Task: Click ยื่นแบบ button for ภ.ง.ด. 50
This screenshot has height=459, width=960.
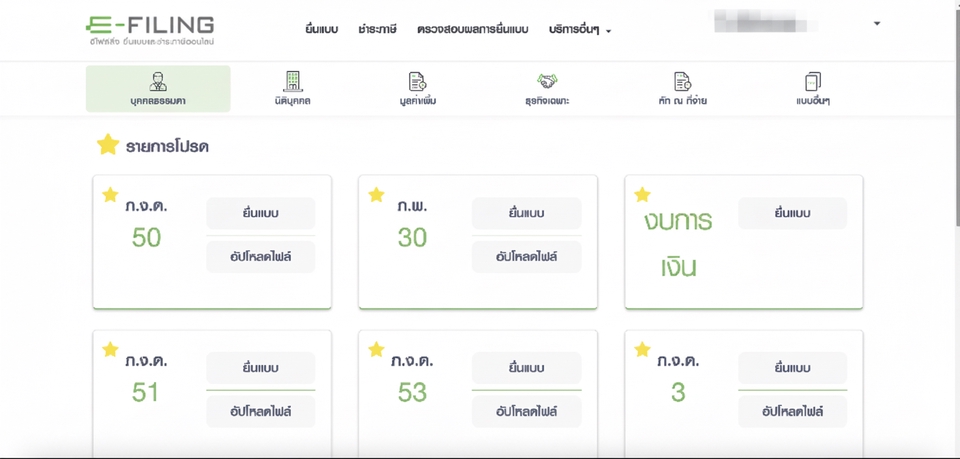Action: pyautogui.click(x=260, y=213)
